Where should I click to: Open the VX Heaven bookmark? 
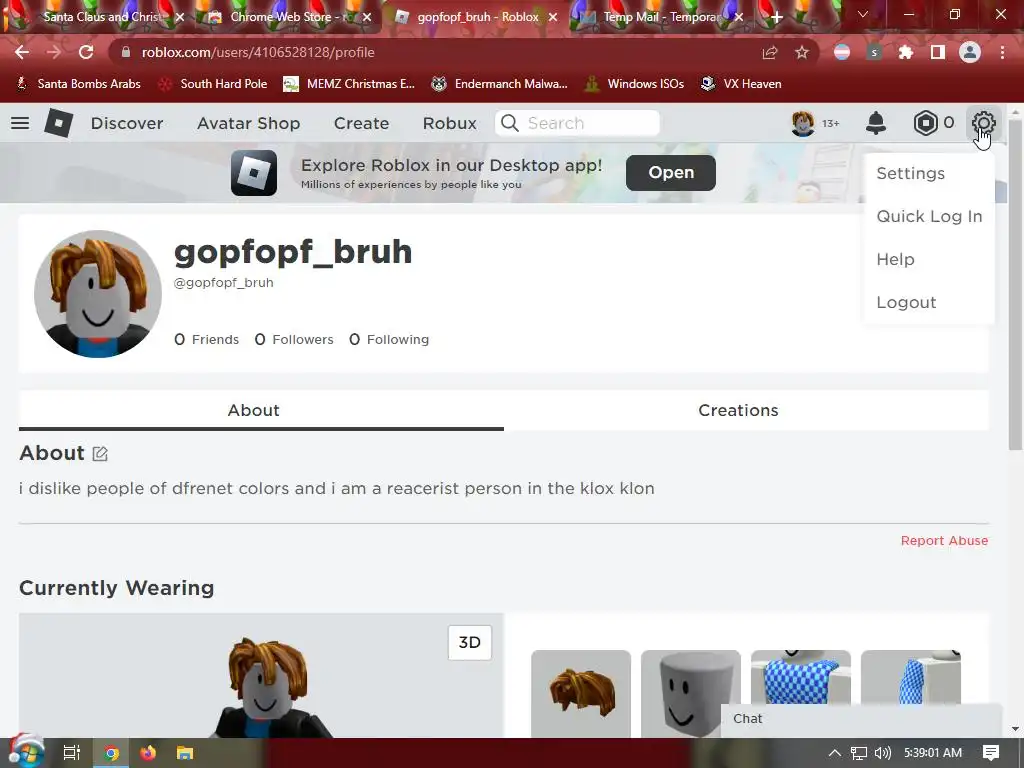(x=741, y=84)
